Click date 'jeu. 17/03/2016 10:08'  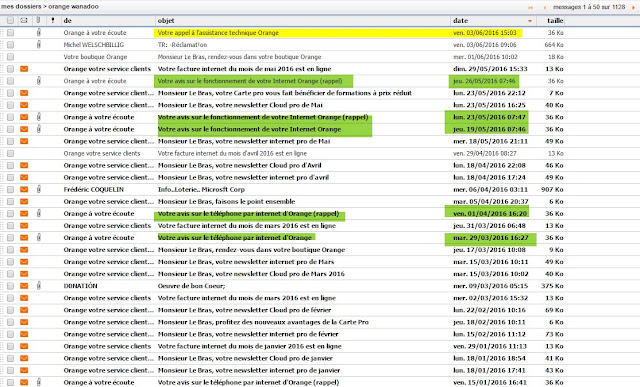click(489, 250)
